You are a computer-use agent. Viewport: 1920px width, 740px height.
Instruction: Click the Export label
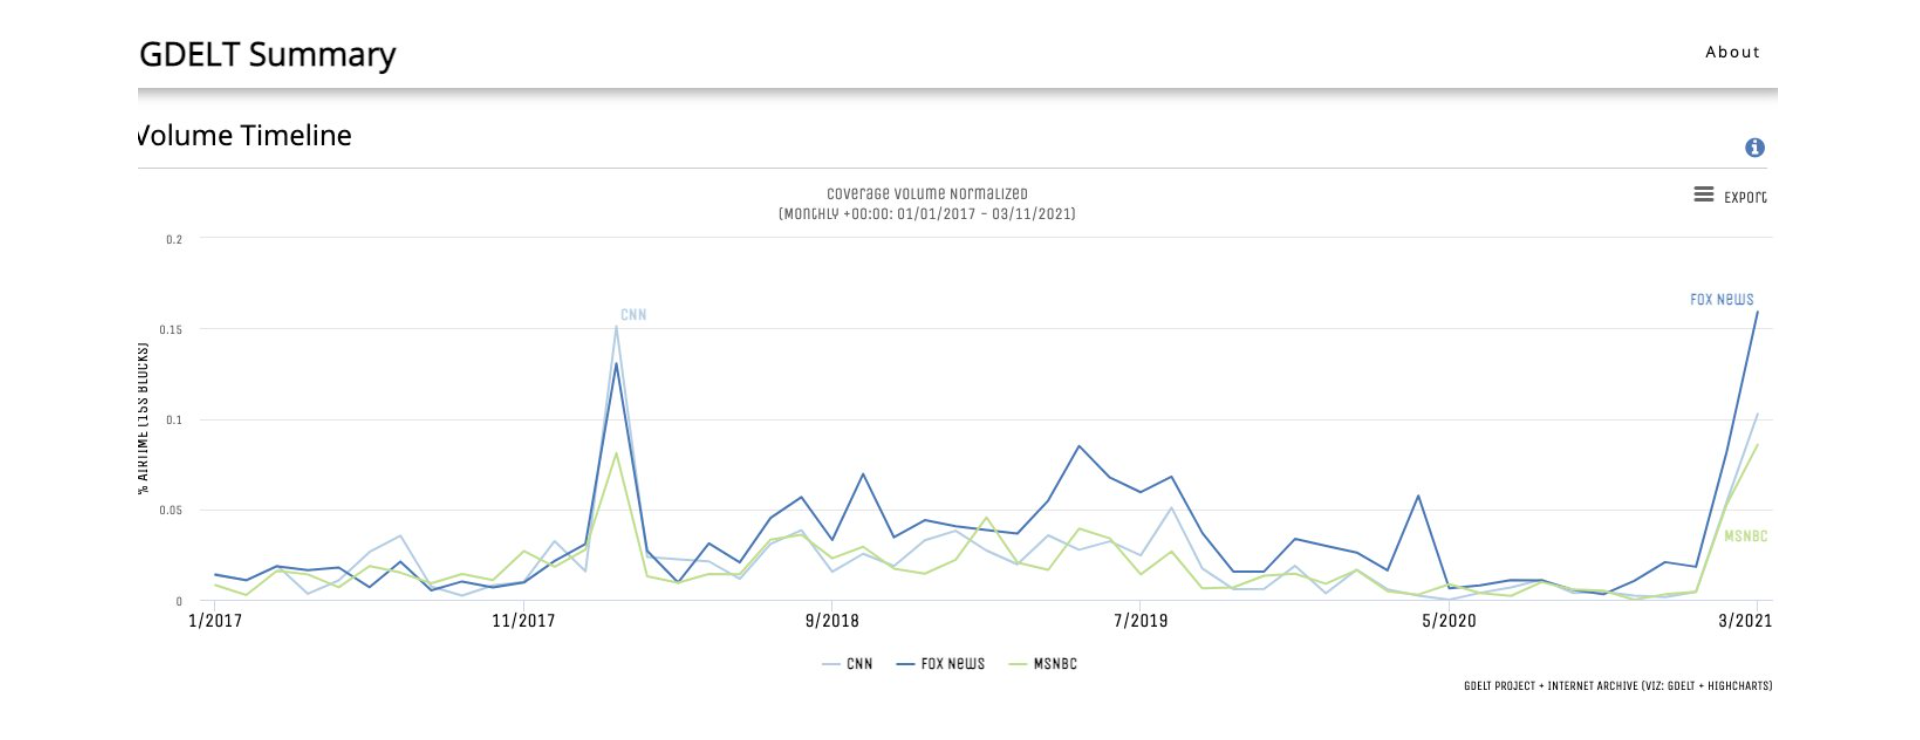[x=1745, y=197]
